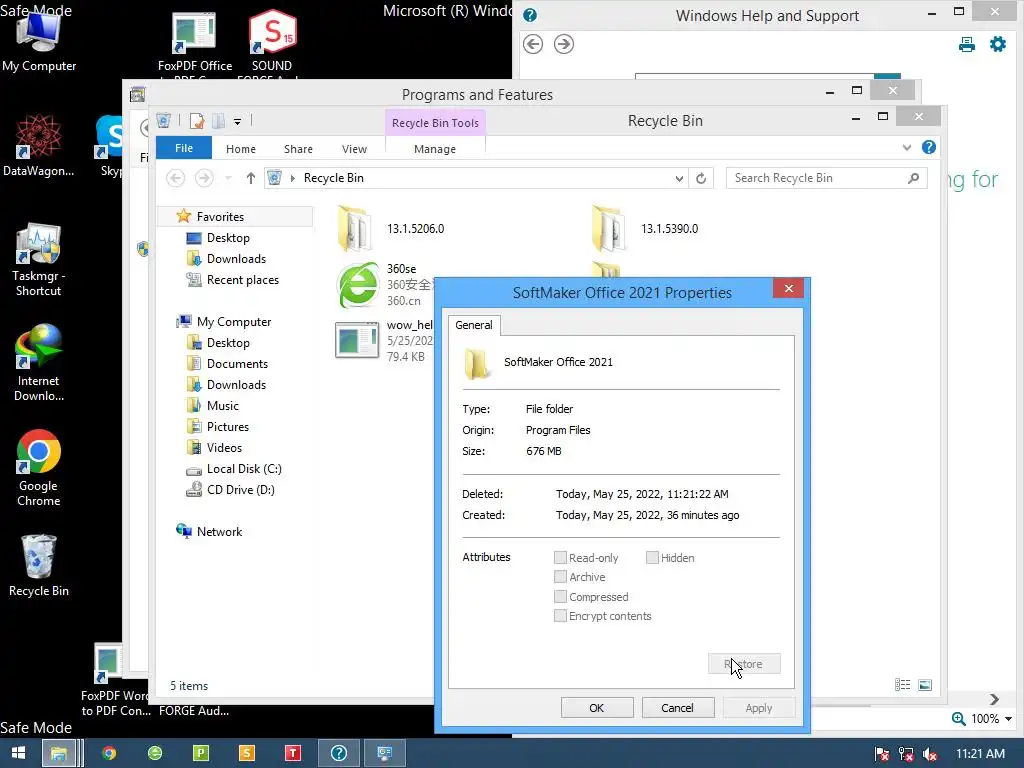Select the 360se item icon
The width and height of the screenshot is (1024, 768).
[x=357, y=285]
